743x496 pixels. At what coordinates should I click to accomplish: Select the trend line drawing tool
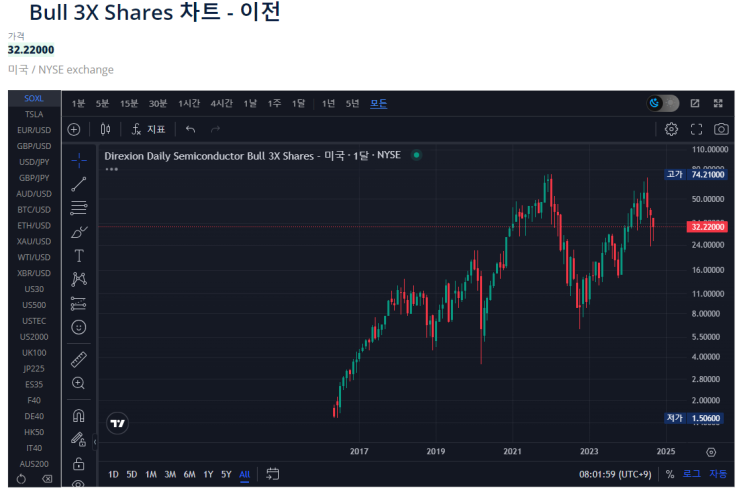(79, 184)
